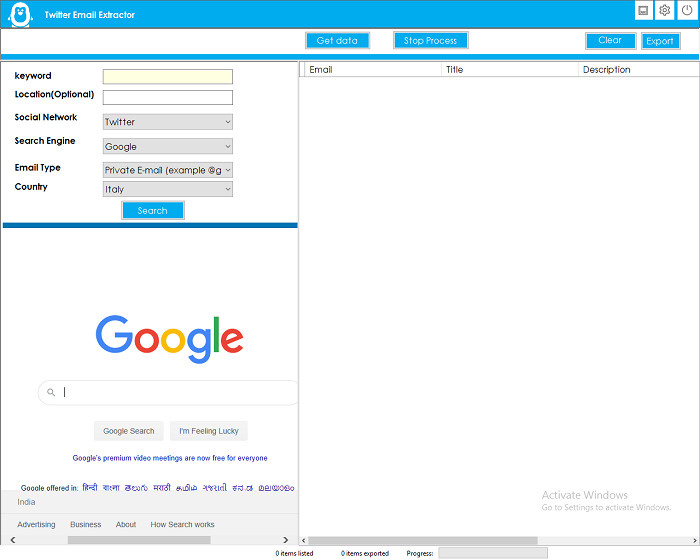Click the Google logo
Viewport: 700px width, 560px height.
click(x=170, y=339)
